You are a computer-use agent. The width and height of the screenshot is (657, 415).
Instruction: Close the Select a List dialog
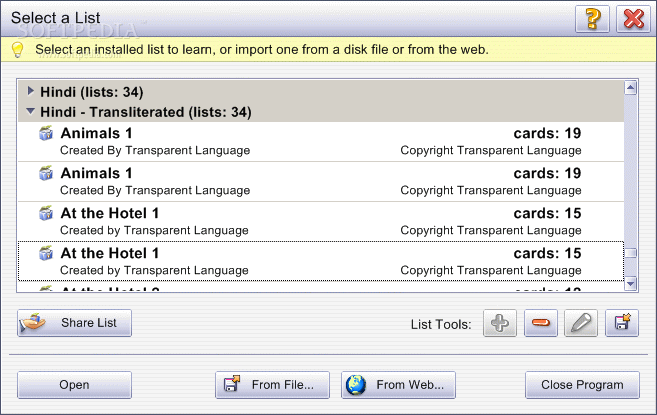633,18
